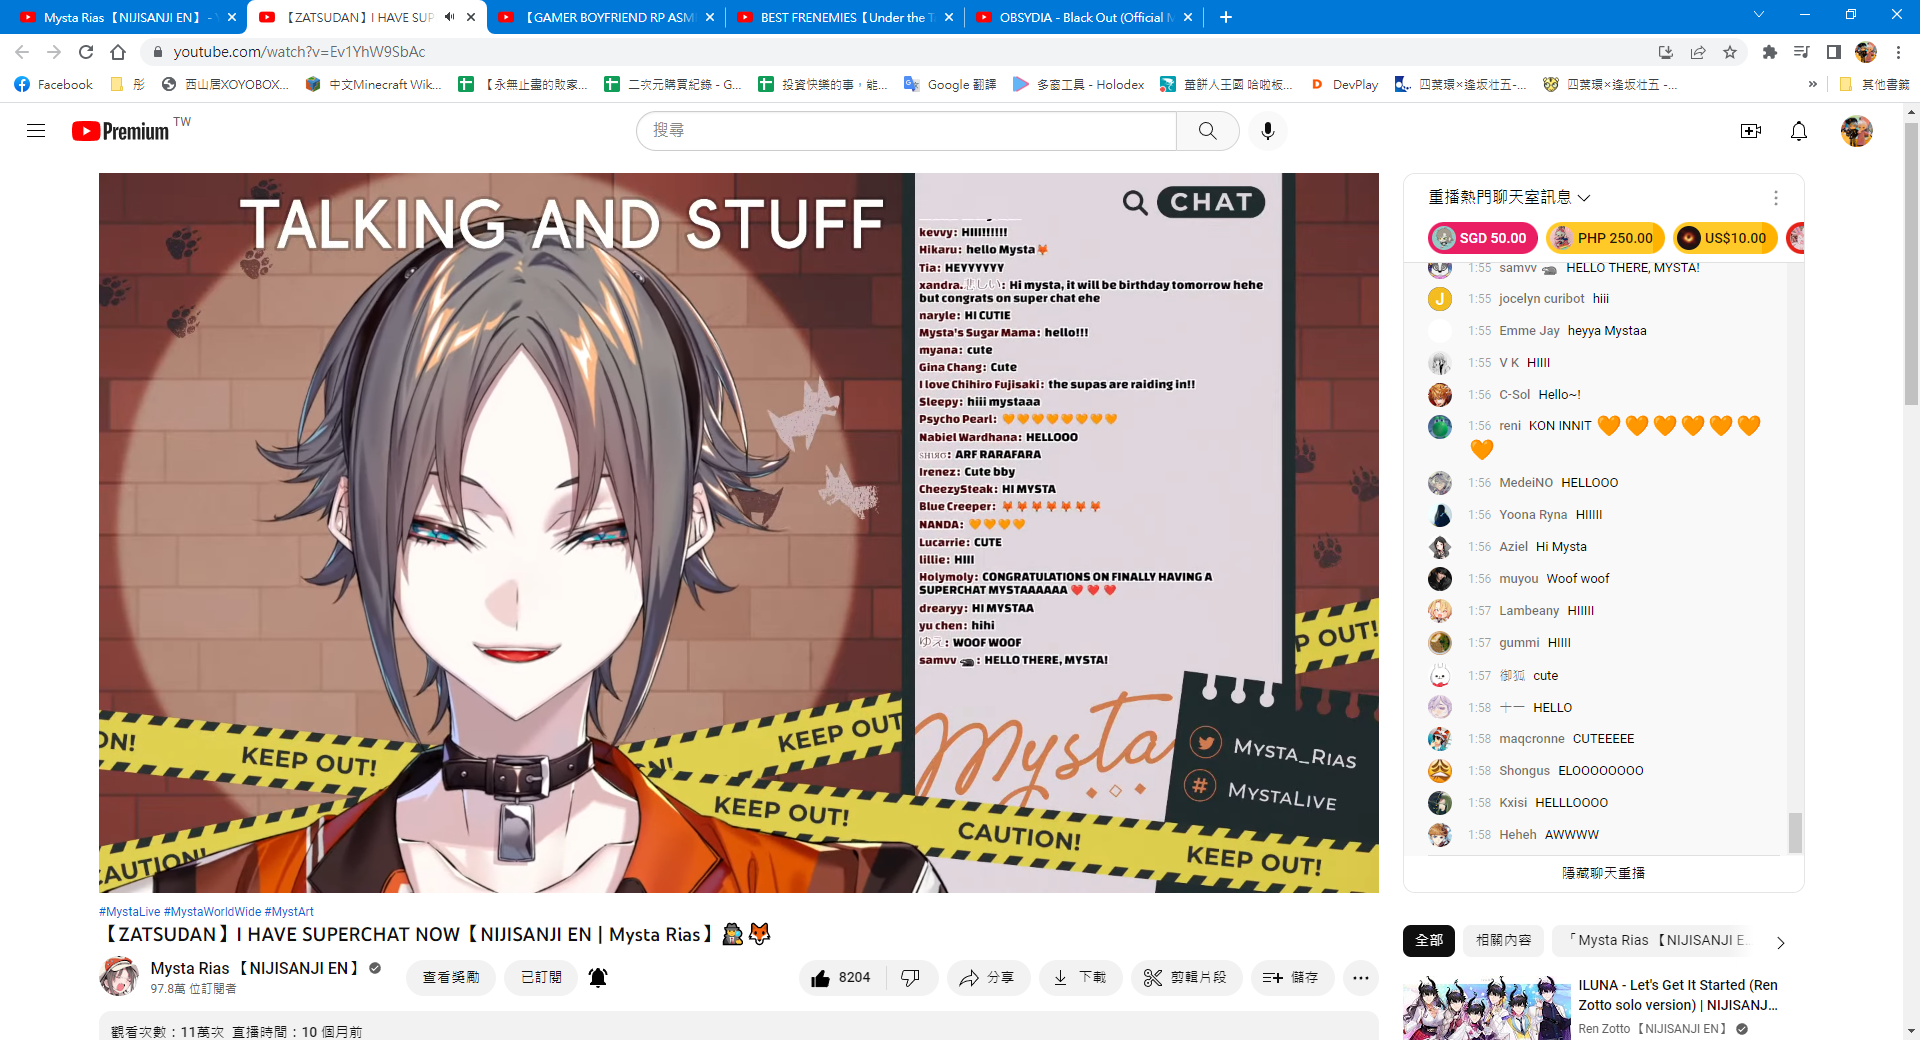Go to the browser home page
1920x1040 pixels.
click(118, 52)
